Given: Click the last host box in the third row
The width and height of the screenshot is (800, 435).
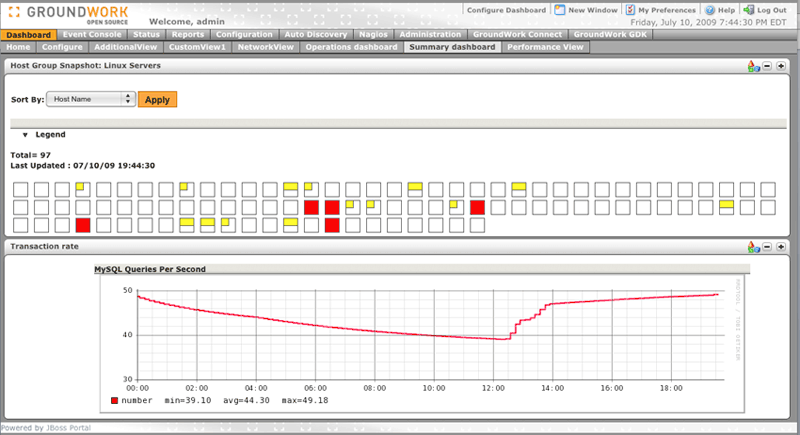Looking at the screenshot, I should pyautogui.click(x=477, y=225).
